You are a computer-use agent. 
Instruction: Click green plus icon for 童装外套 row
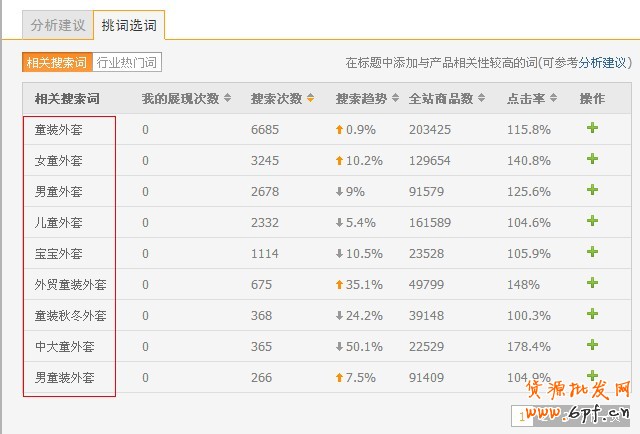pos(592,128)
